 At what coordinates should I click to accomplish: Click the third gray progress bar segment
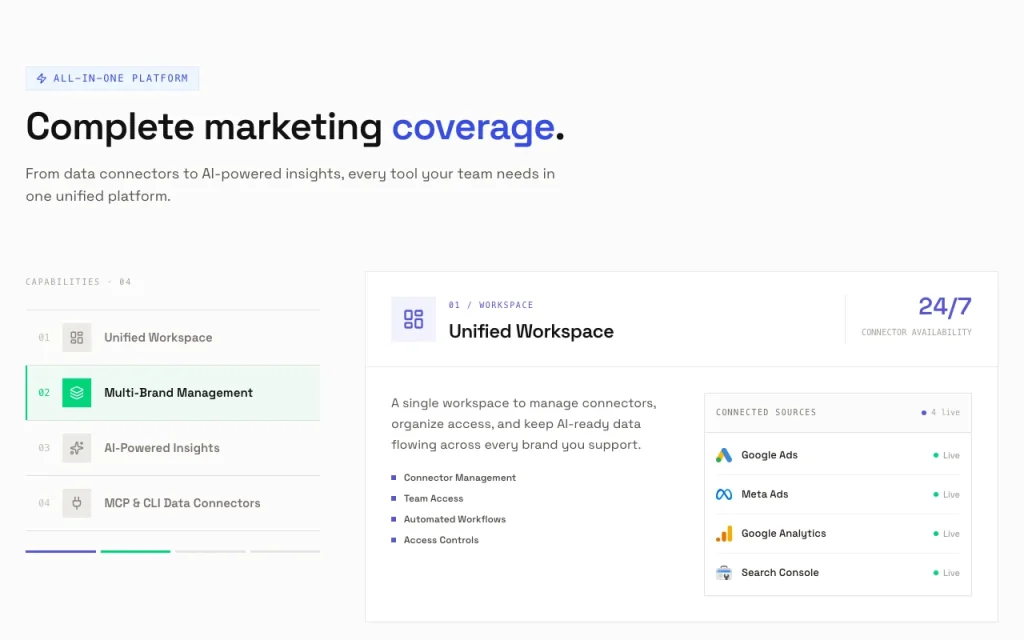pos(210,551)
